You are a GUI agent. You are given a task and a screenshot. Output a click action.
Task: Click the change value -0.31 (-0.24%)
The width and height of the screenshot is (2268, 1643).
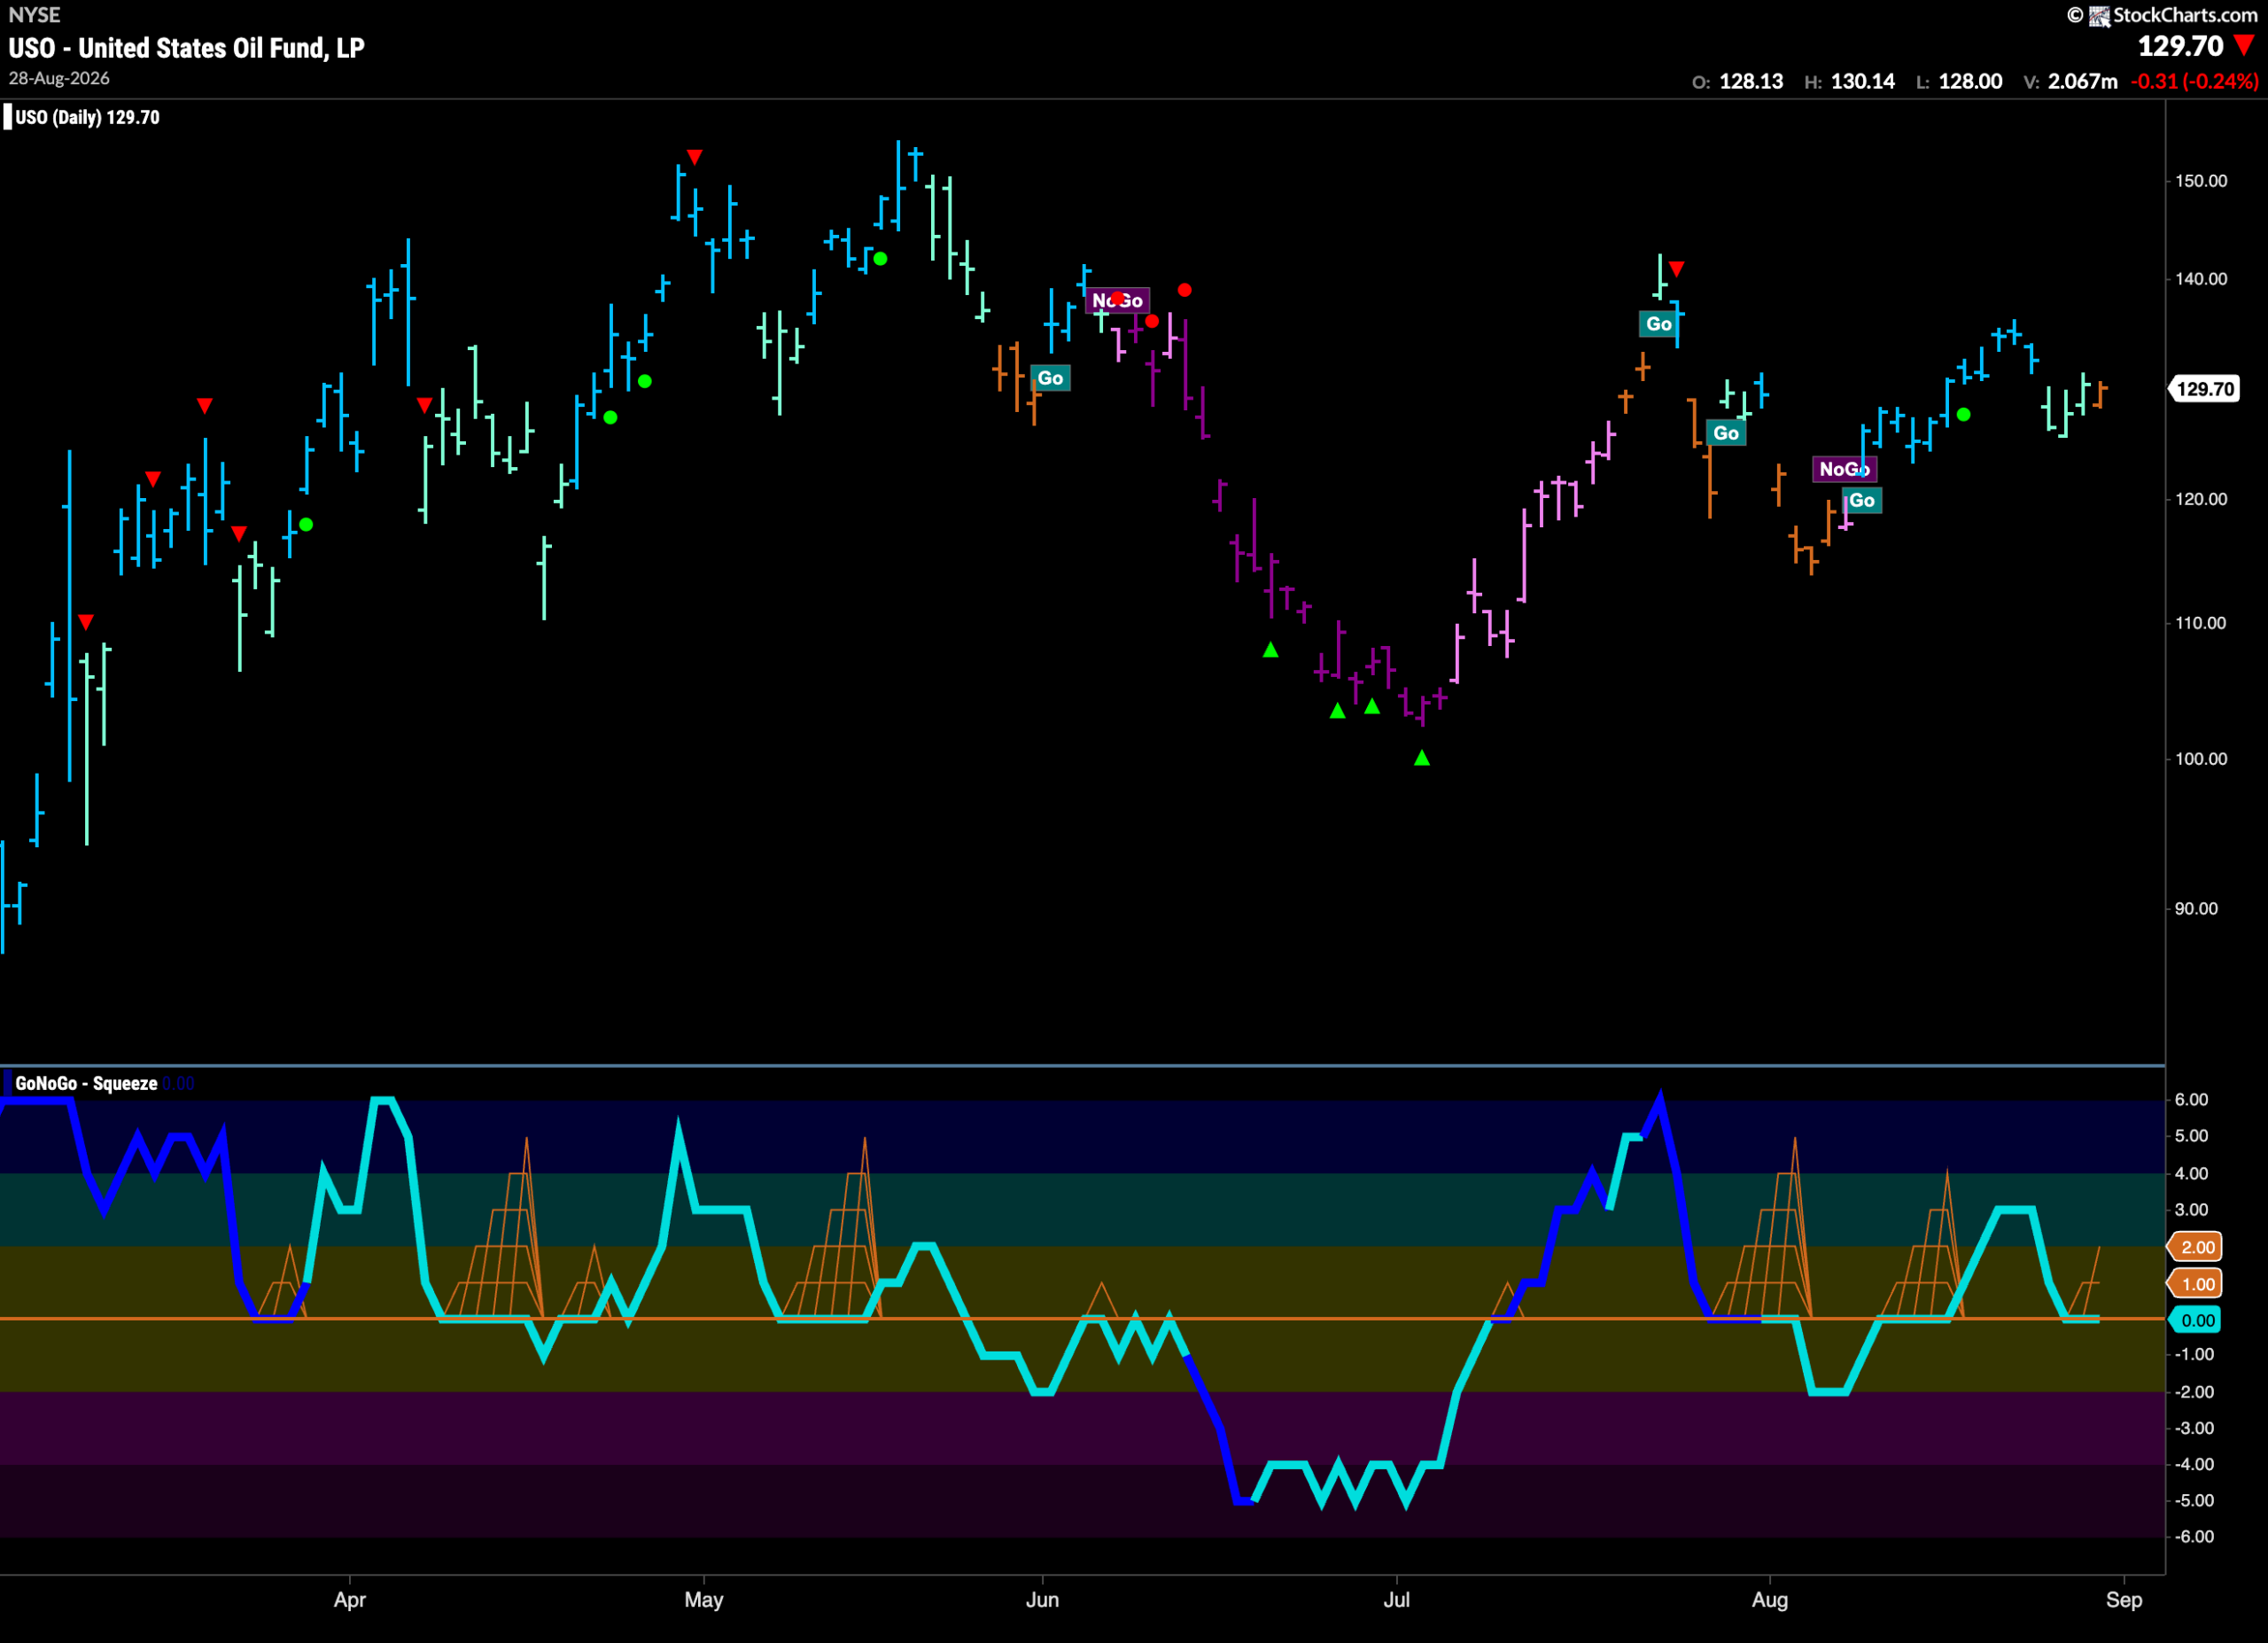pos(2194,81)
